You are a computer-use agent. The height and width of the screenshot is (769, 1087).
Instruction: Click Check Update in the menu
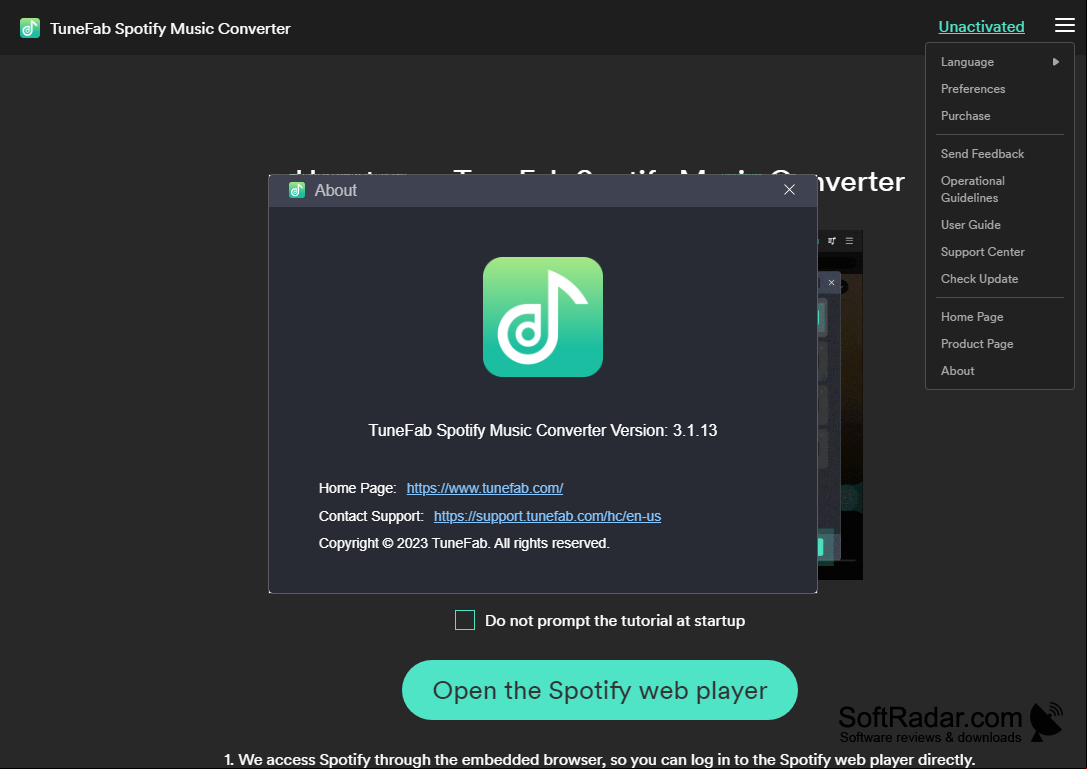(1000, 279)
